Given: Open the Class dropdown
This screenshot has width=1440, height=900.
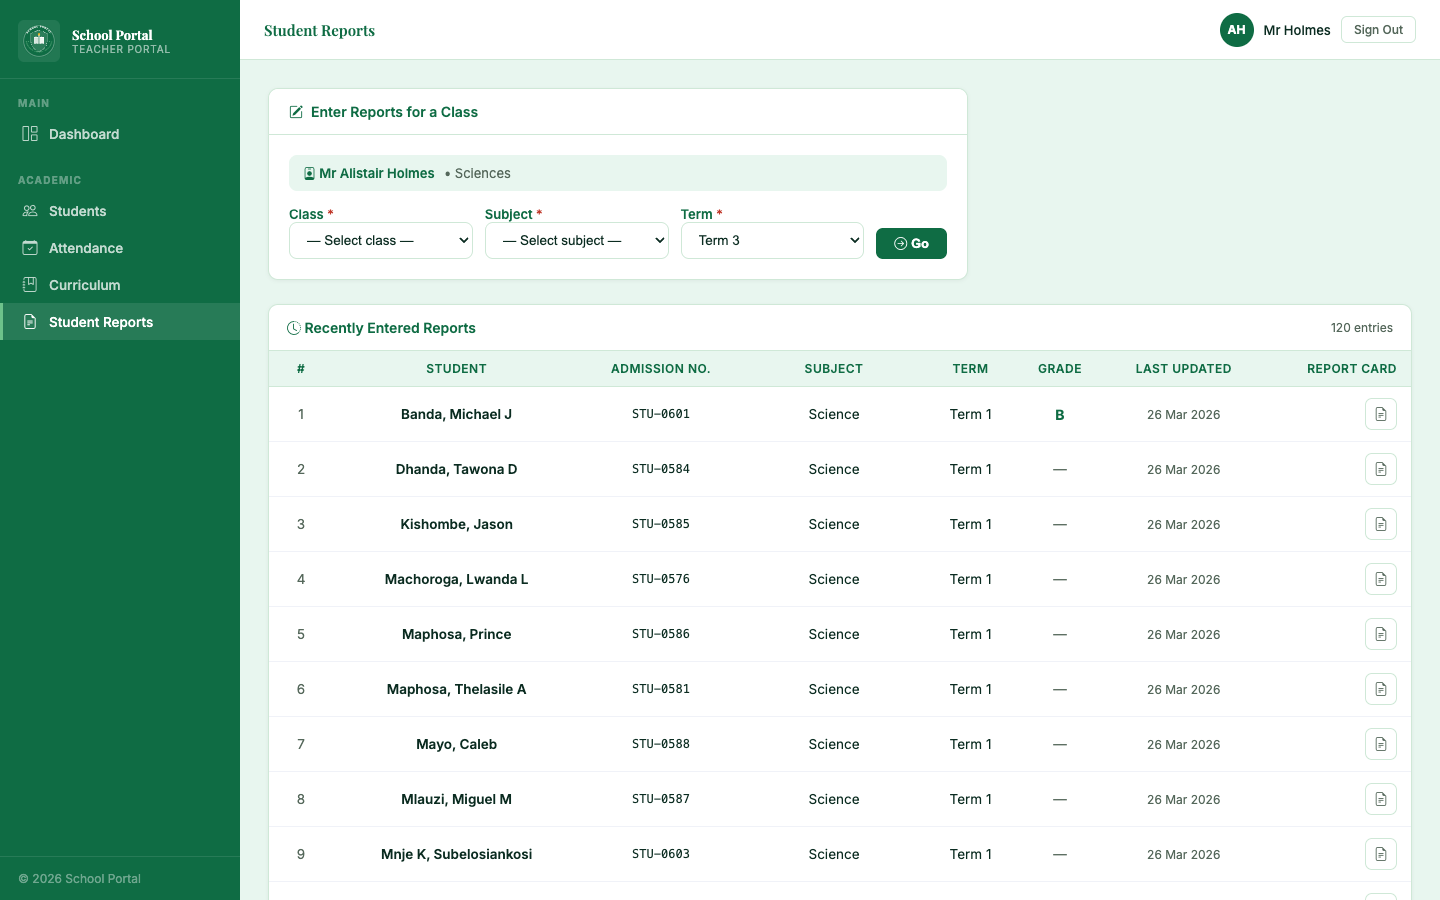Looking at the screenshot, I should click(x=380, y=241).
